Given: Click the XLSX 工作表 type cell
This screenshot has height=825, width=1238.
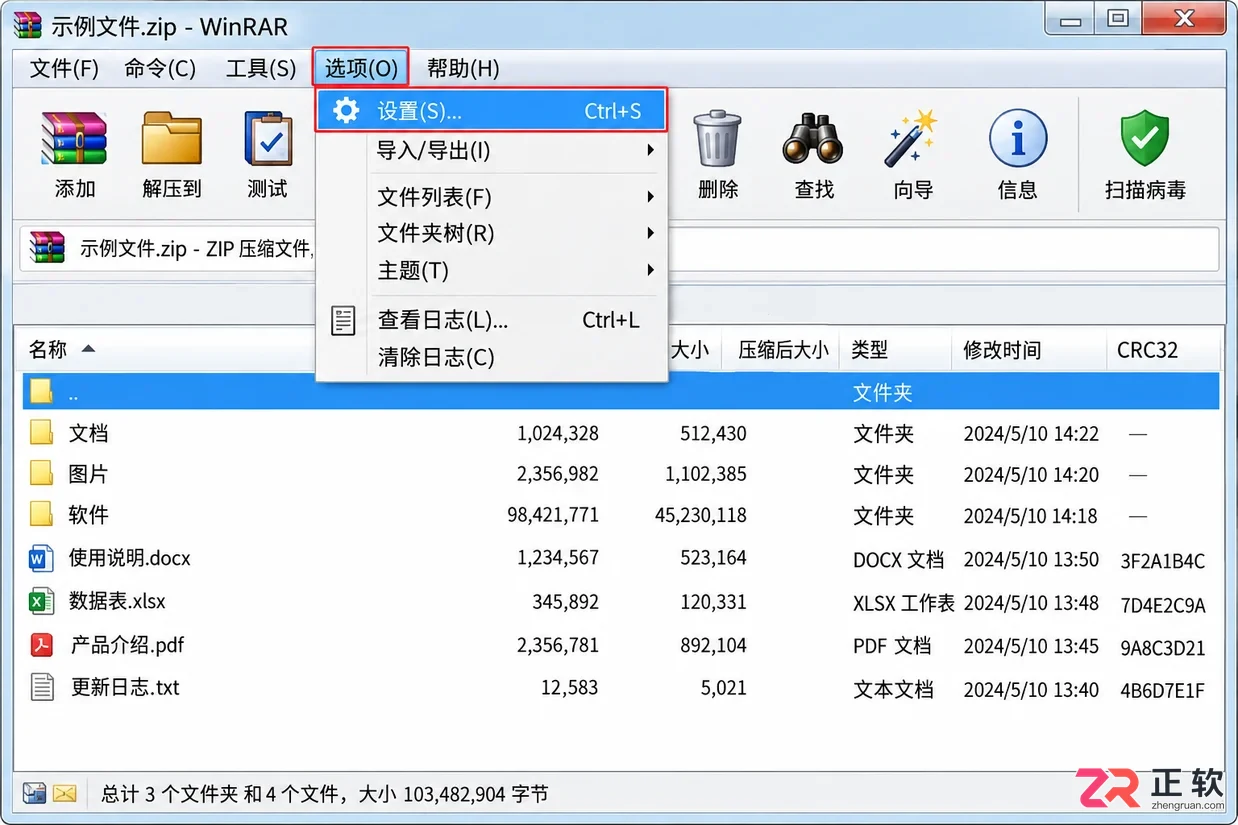Looking at the screenshot, I should 904,603.
